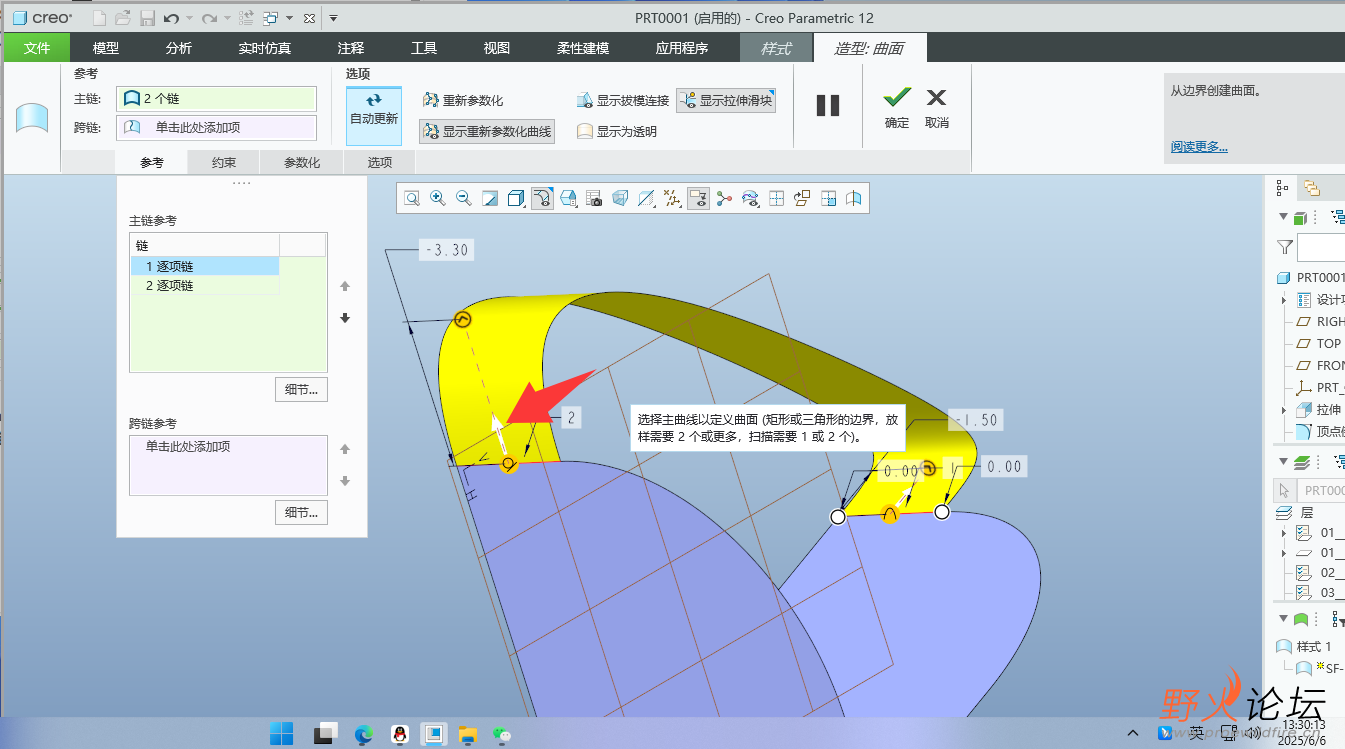Click the Pause button in the dashboard
This screenshot has width=1345, height=749.
(828, 105)
